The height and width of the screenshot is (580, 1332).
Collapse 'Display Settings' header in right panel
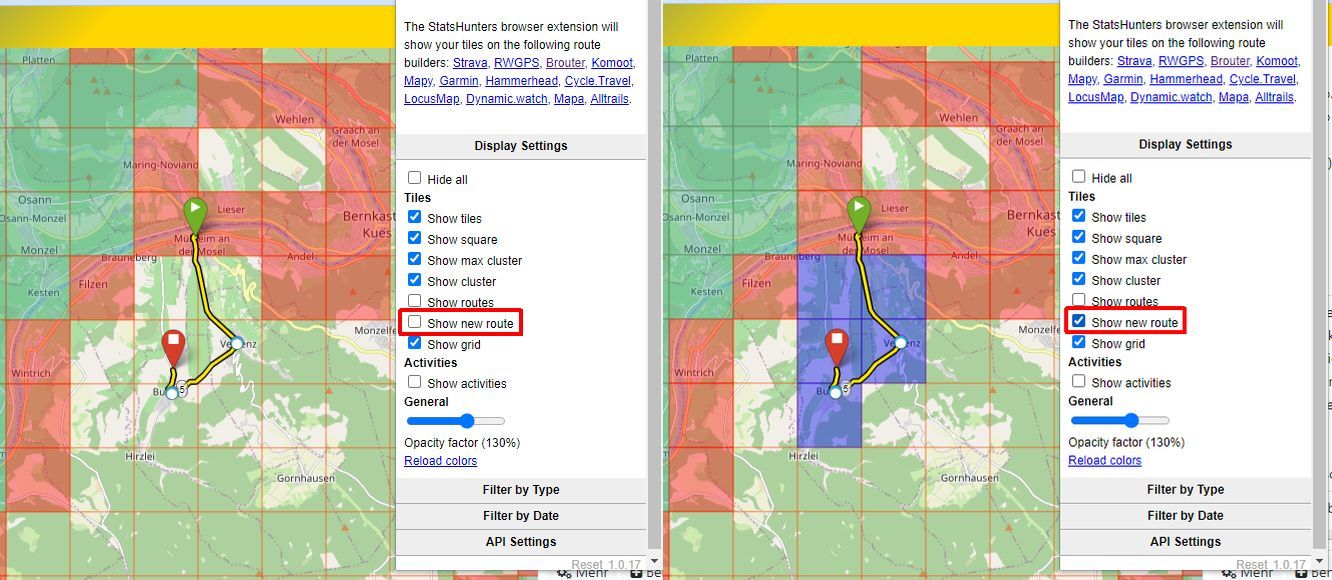click(1184, 144)
